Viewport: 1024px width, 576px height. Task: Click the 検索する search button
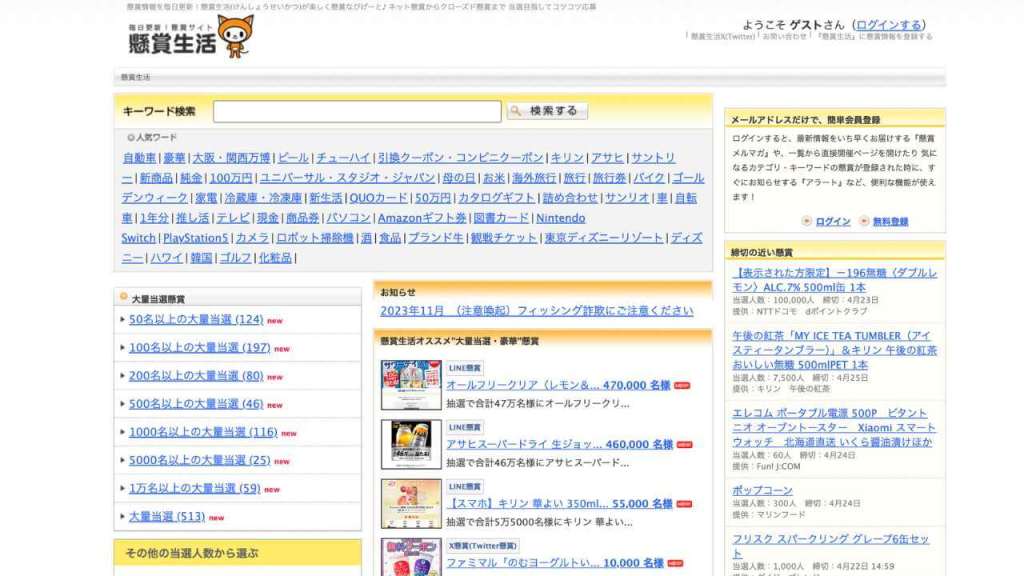(x=546, y=111)
